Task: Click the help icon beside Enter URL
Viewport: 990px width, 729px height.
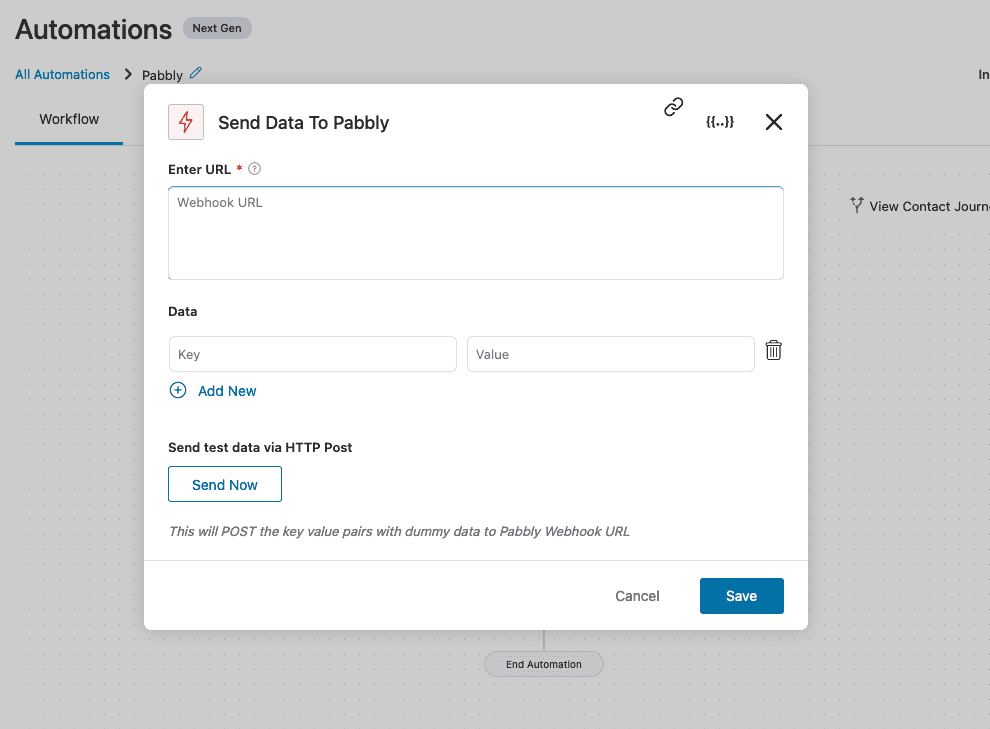Action: [x=254, y=169]
